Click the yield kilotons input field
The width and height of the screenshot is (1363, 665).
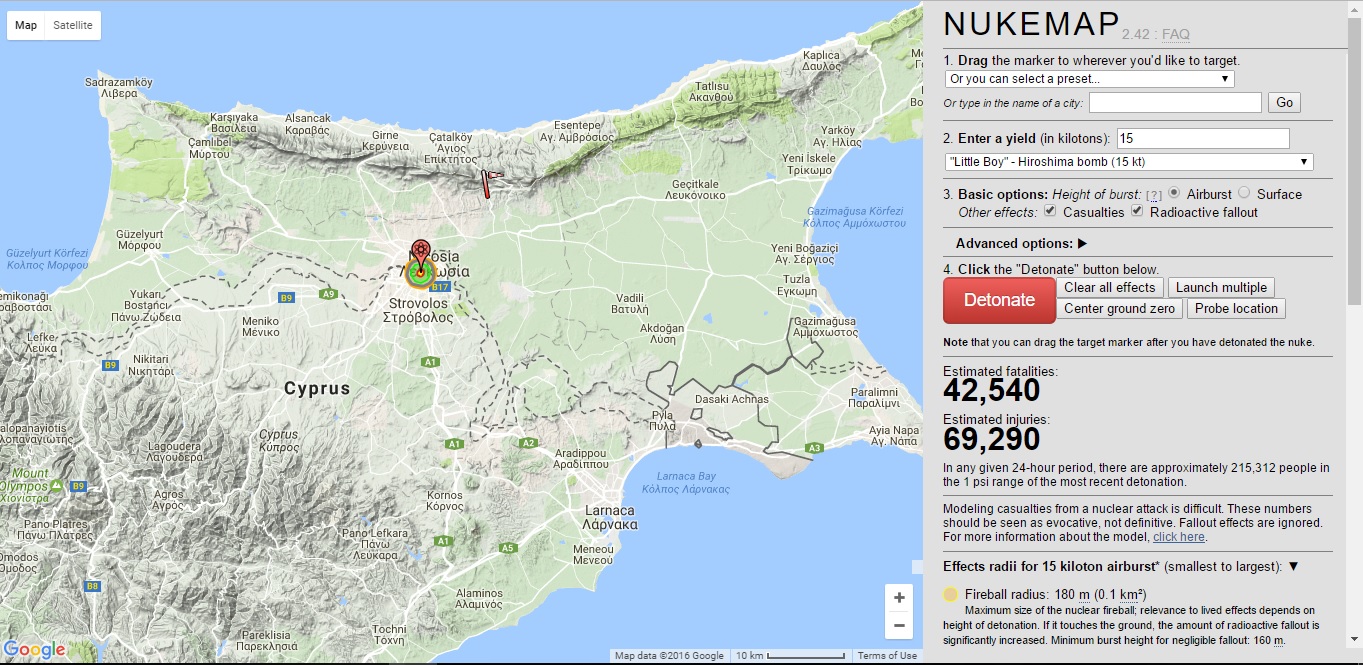[x=1203, y=138]
